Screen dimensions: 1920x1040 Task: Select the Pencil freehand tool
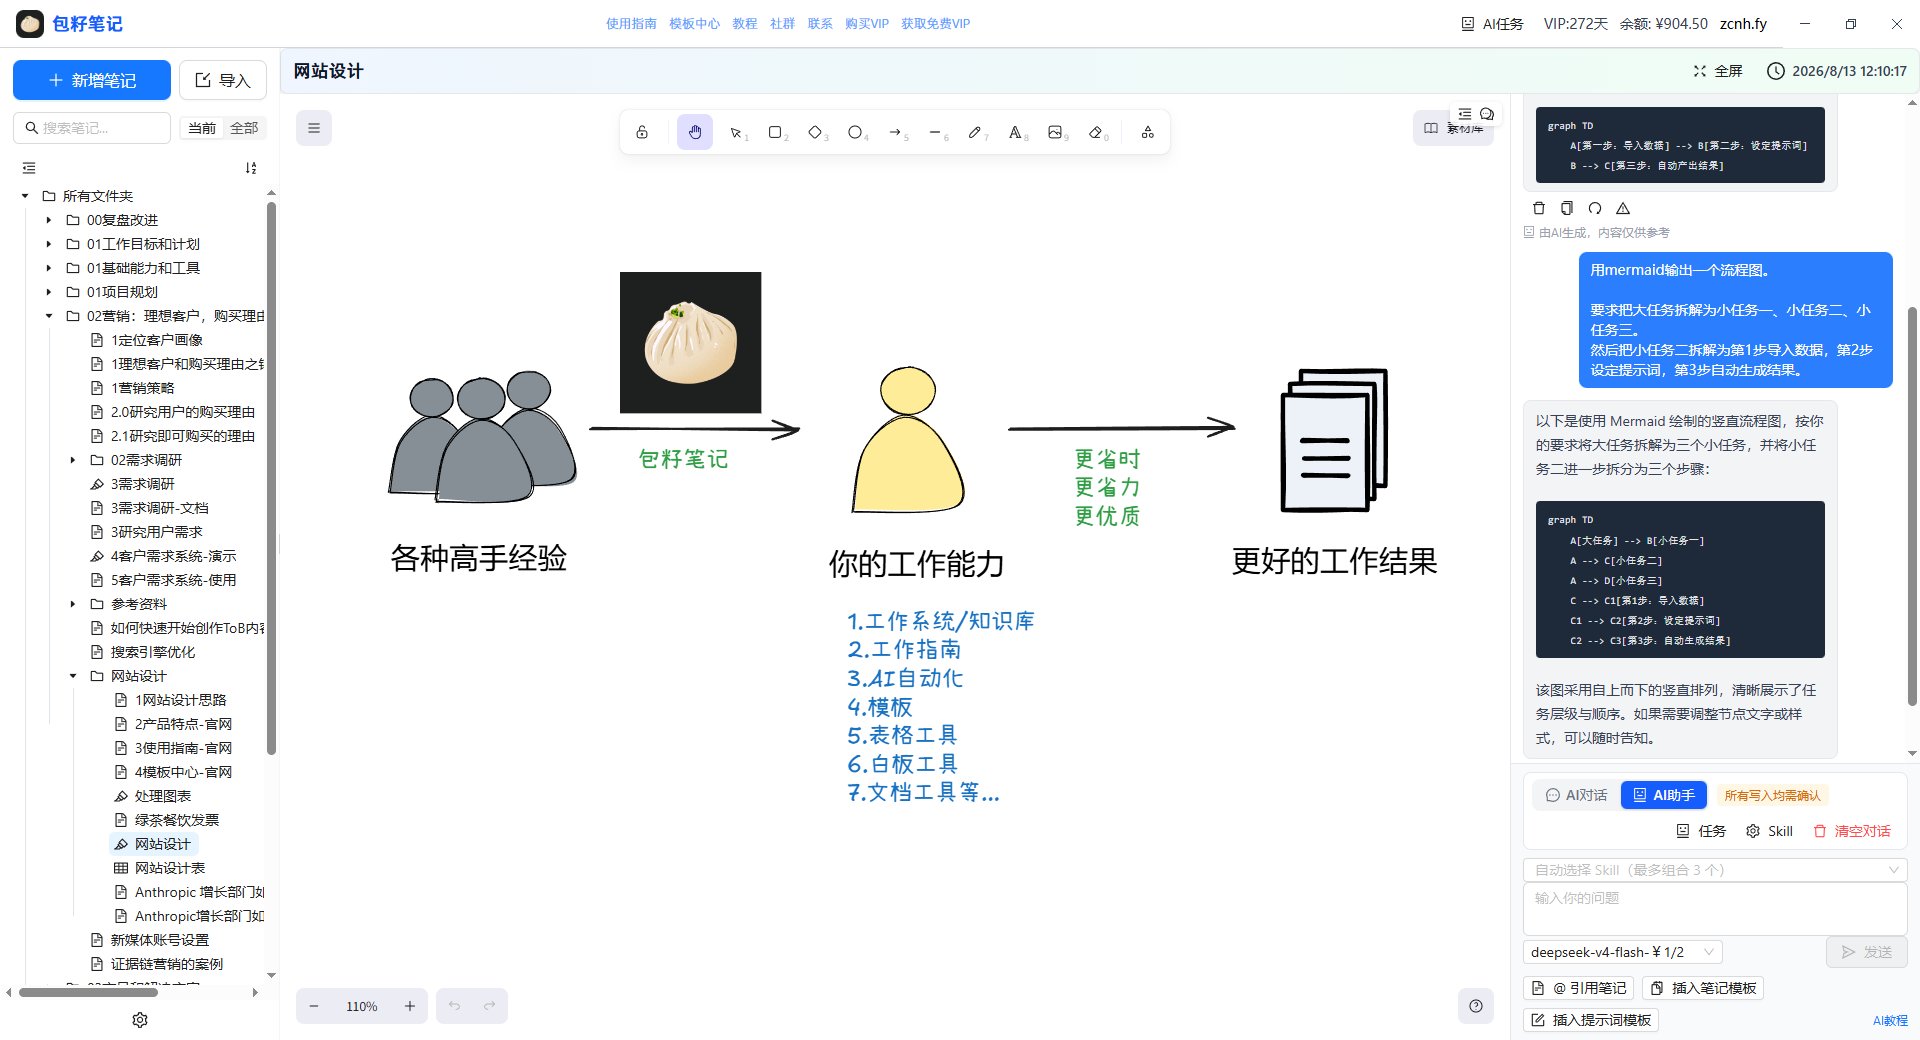coord(977,132)
